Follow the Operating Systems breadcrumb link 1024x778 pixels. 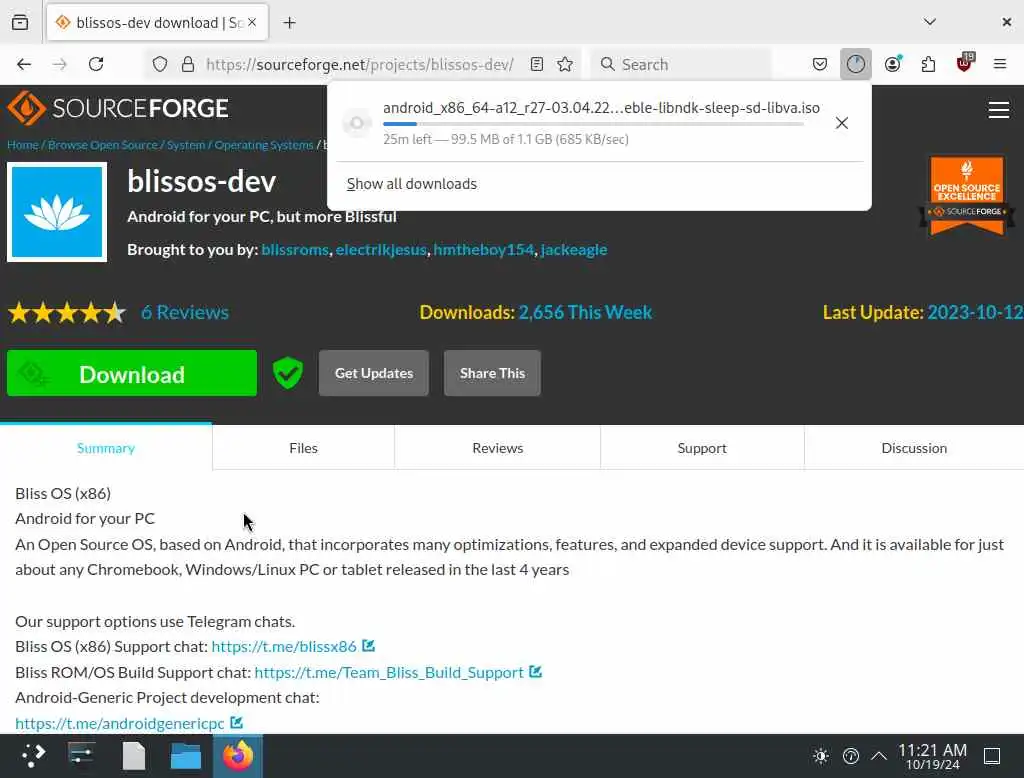(264, 145)
